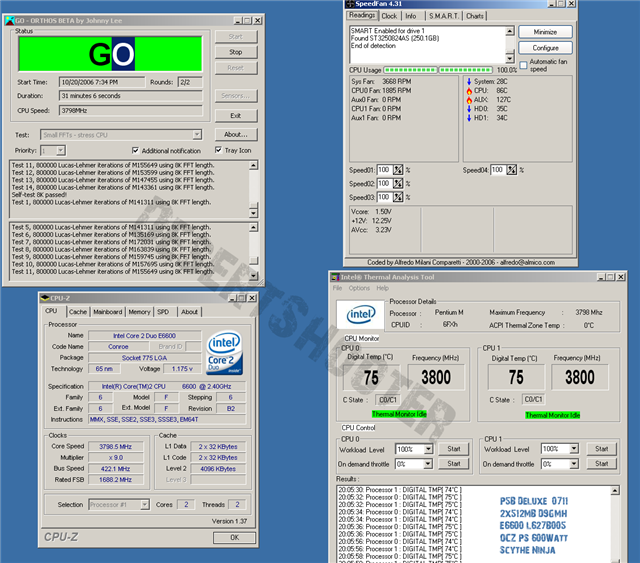The height and width of the screenshot is (563, 640).
Task: Click upper ORTHOS log scrollbar down arrow
Action: click(253, 213)
